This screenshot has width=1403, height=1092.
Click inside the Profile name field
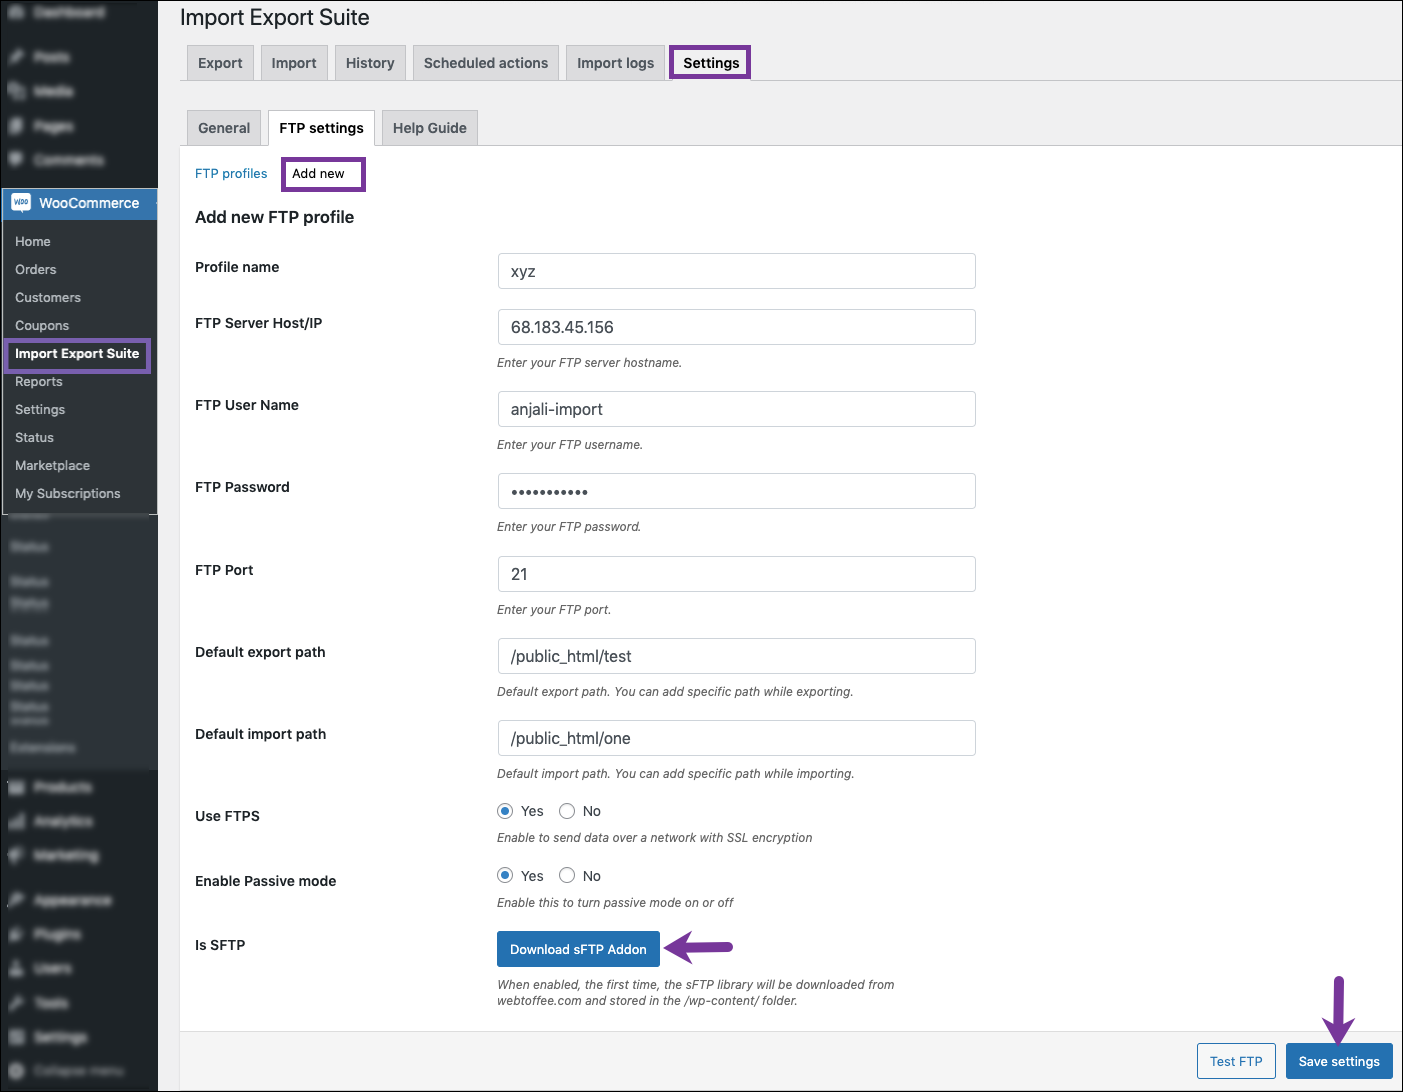(x=736, y=271)
